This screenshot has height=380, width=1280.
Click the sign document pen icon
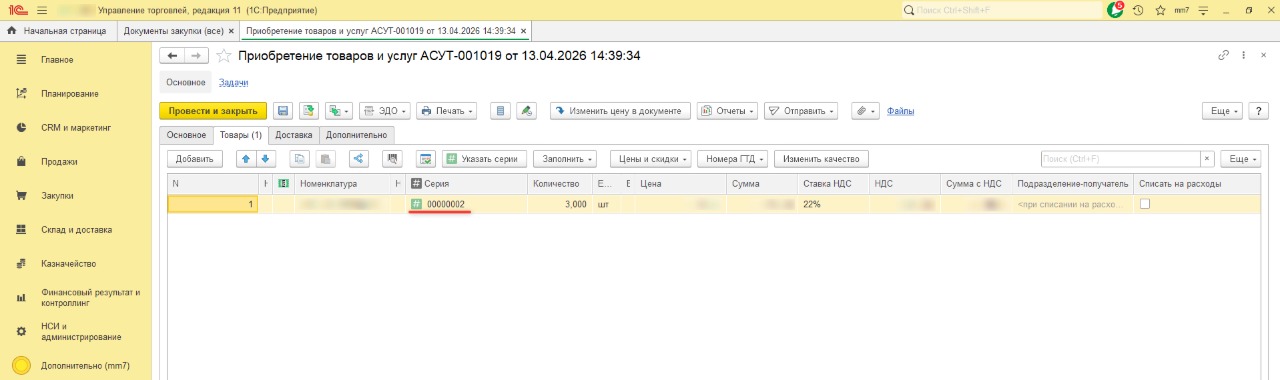point(528,111)
